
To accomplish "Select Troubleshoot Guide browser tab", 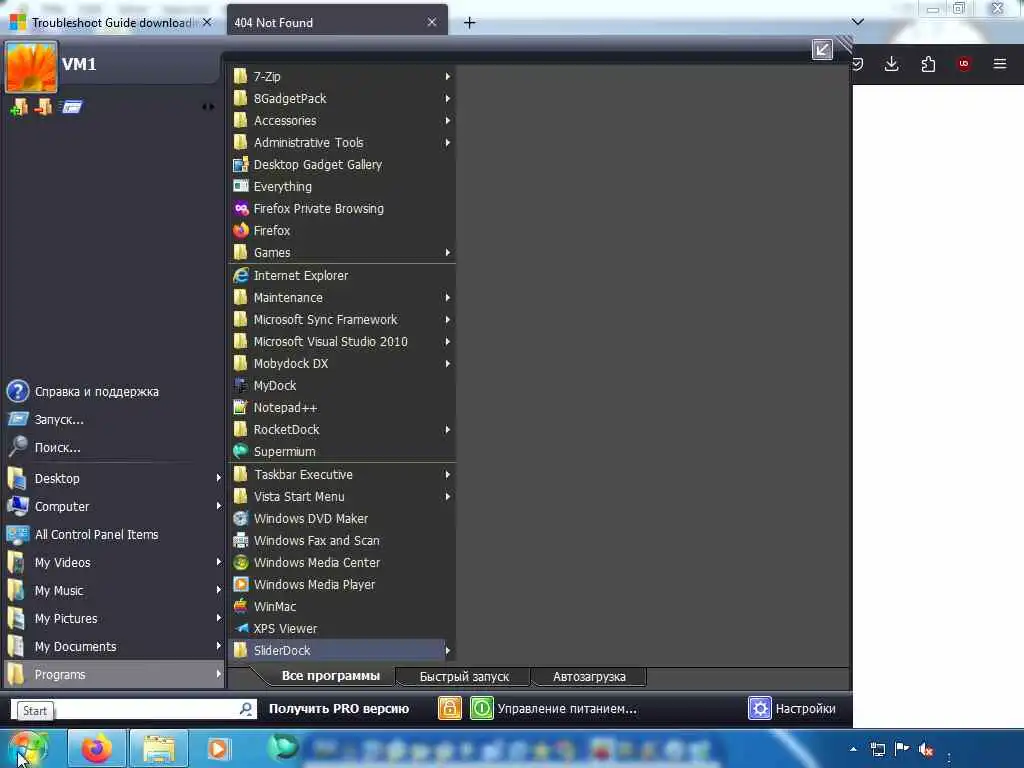I will click(111, 22).
